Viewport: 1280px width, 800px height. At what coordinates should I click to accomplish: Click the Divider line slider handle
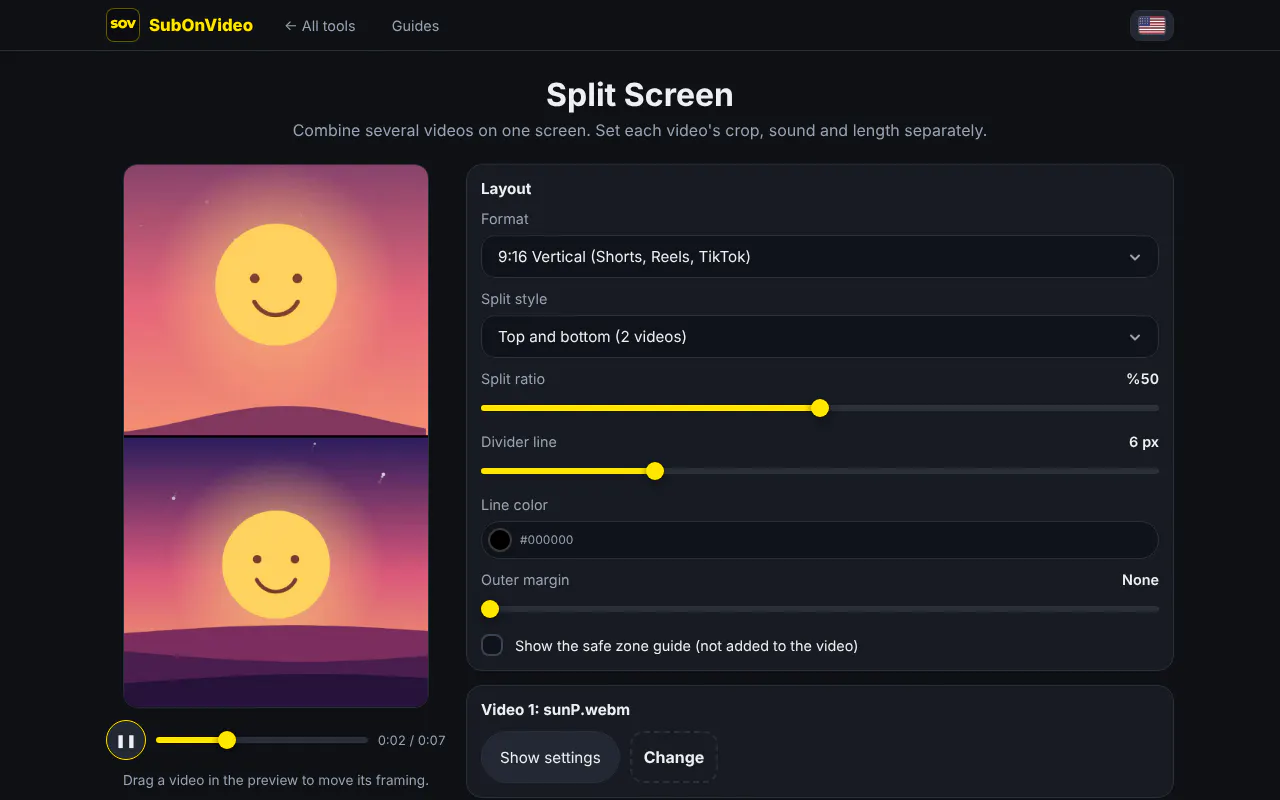pos(655,471)
